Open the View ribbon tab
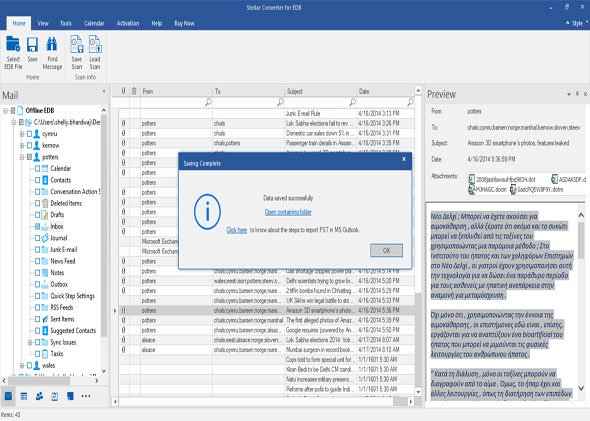590x421 pixels. coord(43,23)
